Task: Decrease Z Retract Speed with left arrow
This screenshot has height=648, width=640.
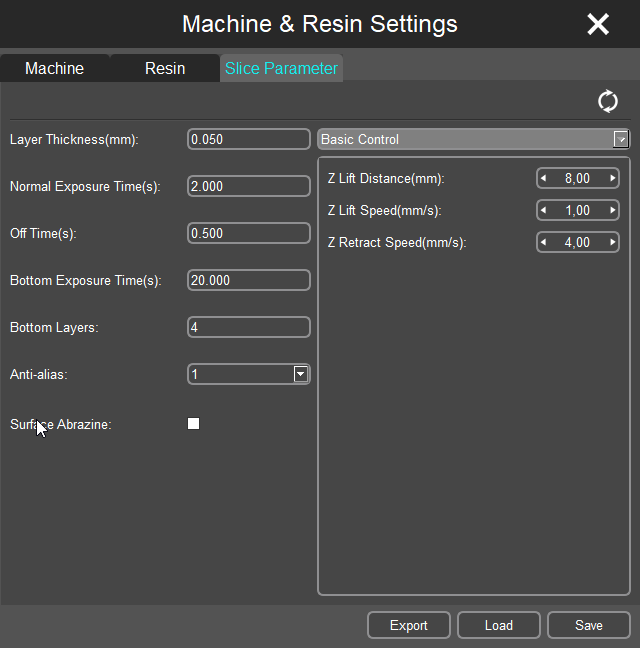Action: coord(543,242)
